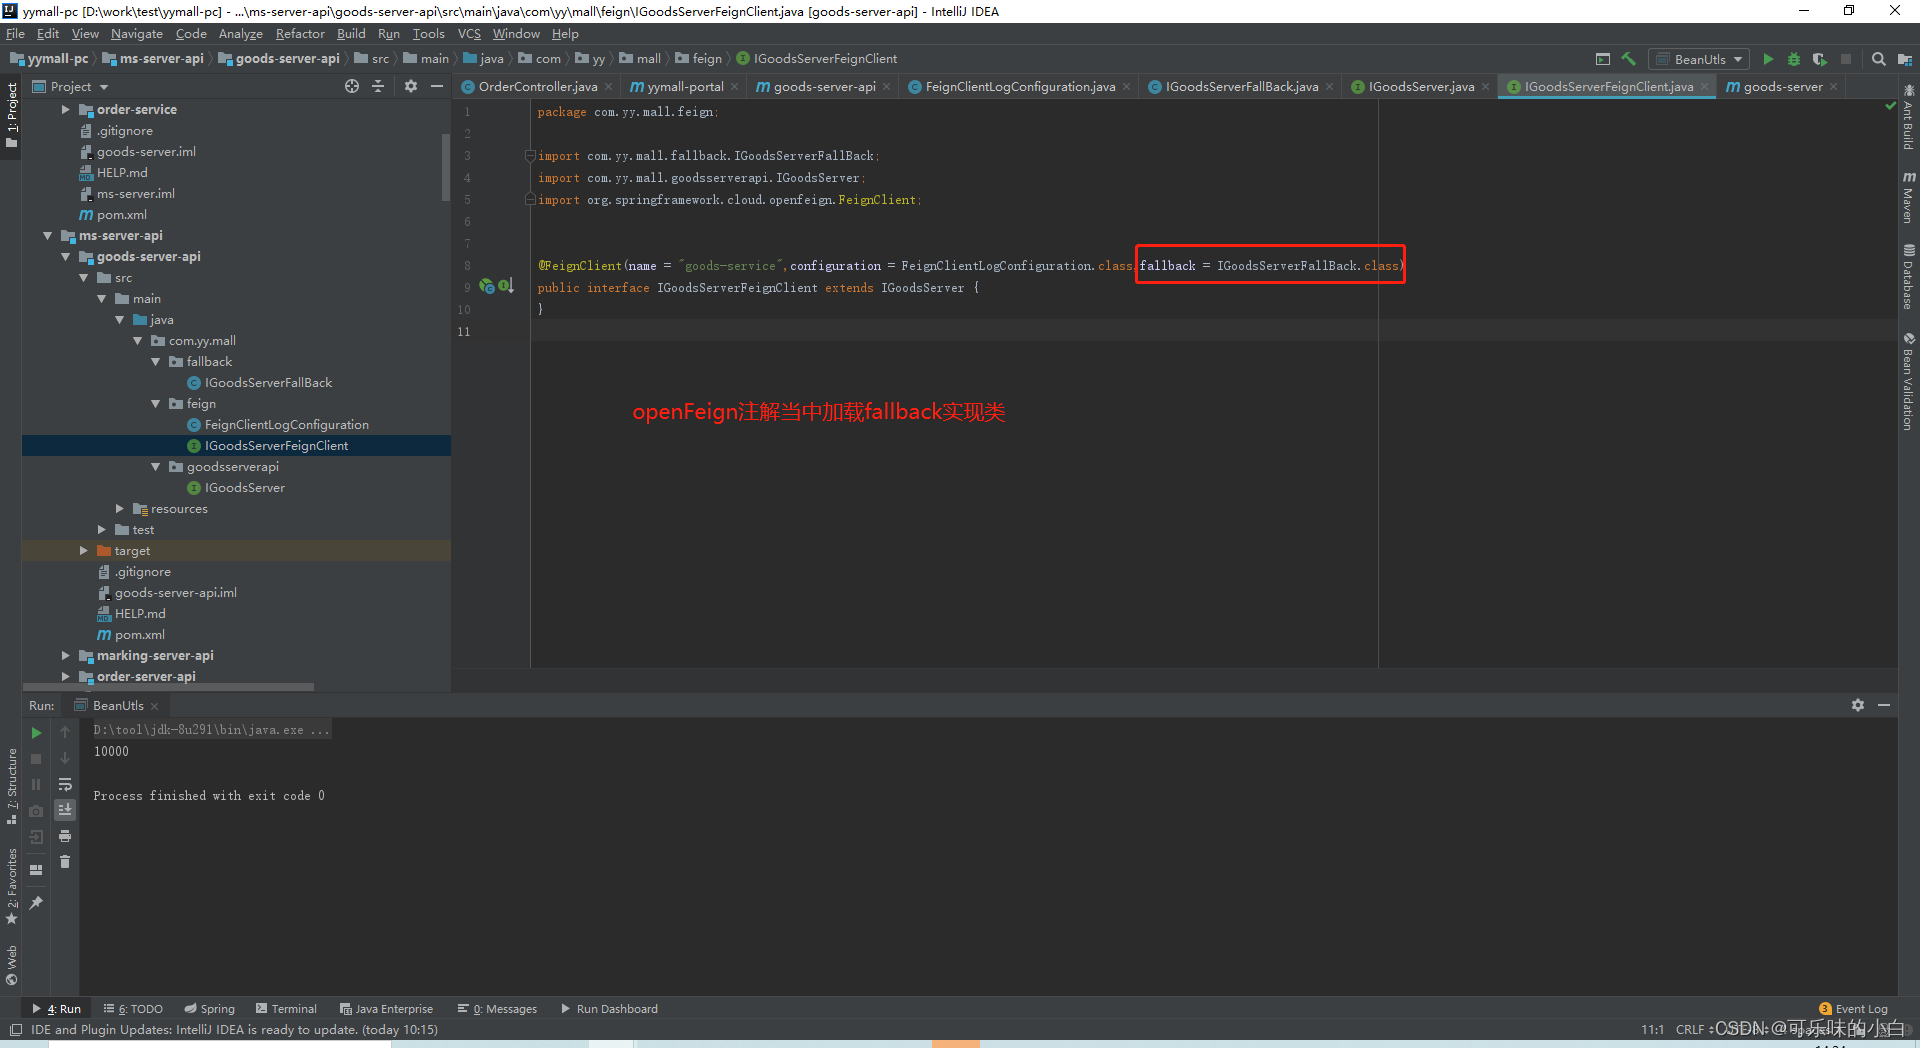The image size is (1920, 1048).
Task: Open the Analyze menu
Action: tap(240, 33)
